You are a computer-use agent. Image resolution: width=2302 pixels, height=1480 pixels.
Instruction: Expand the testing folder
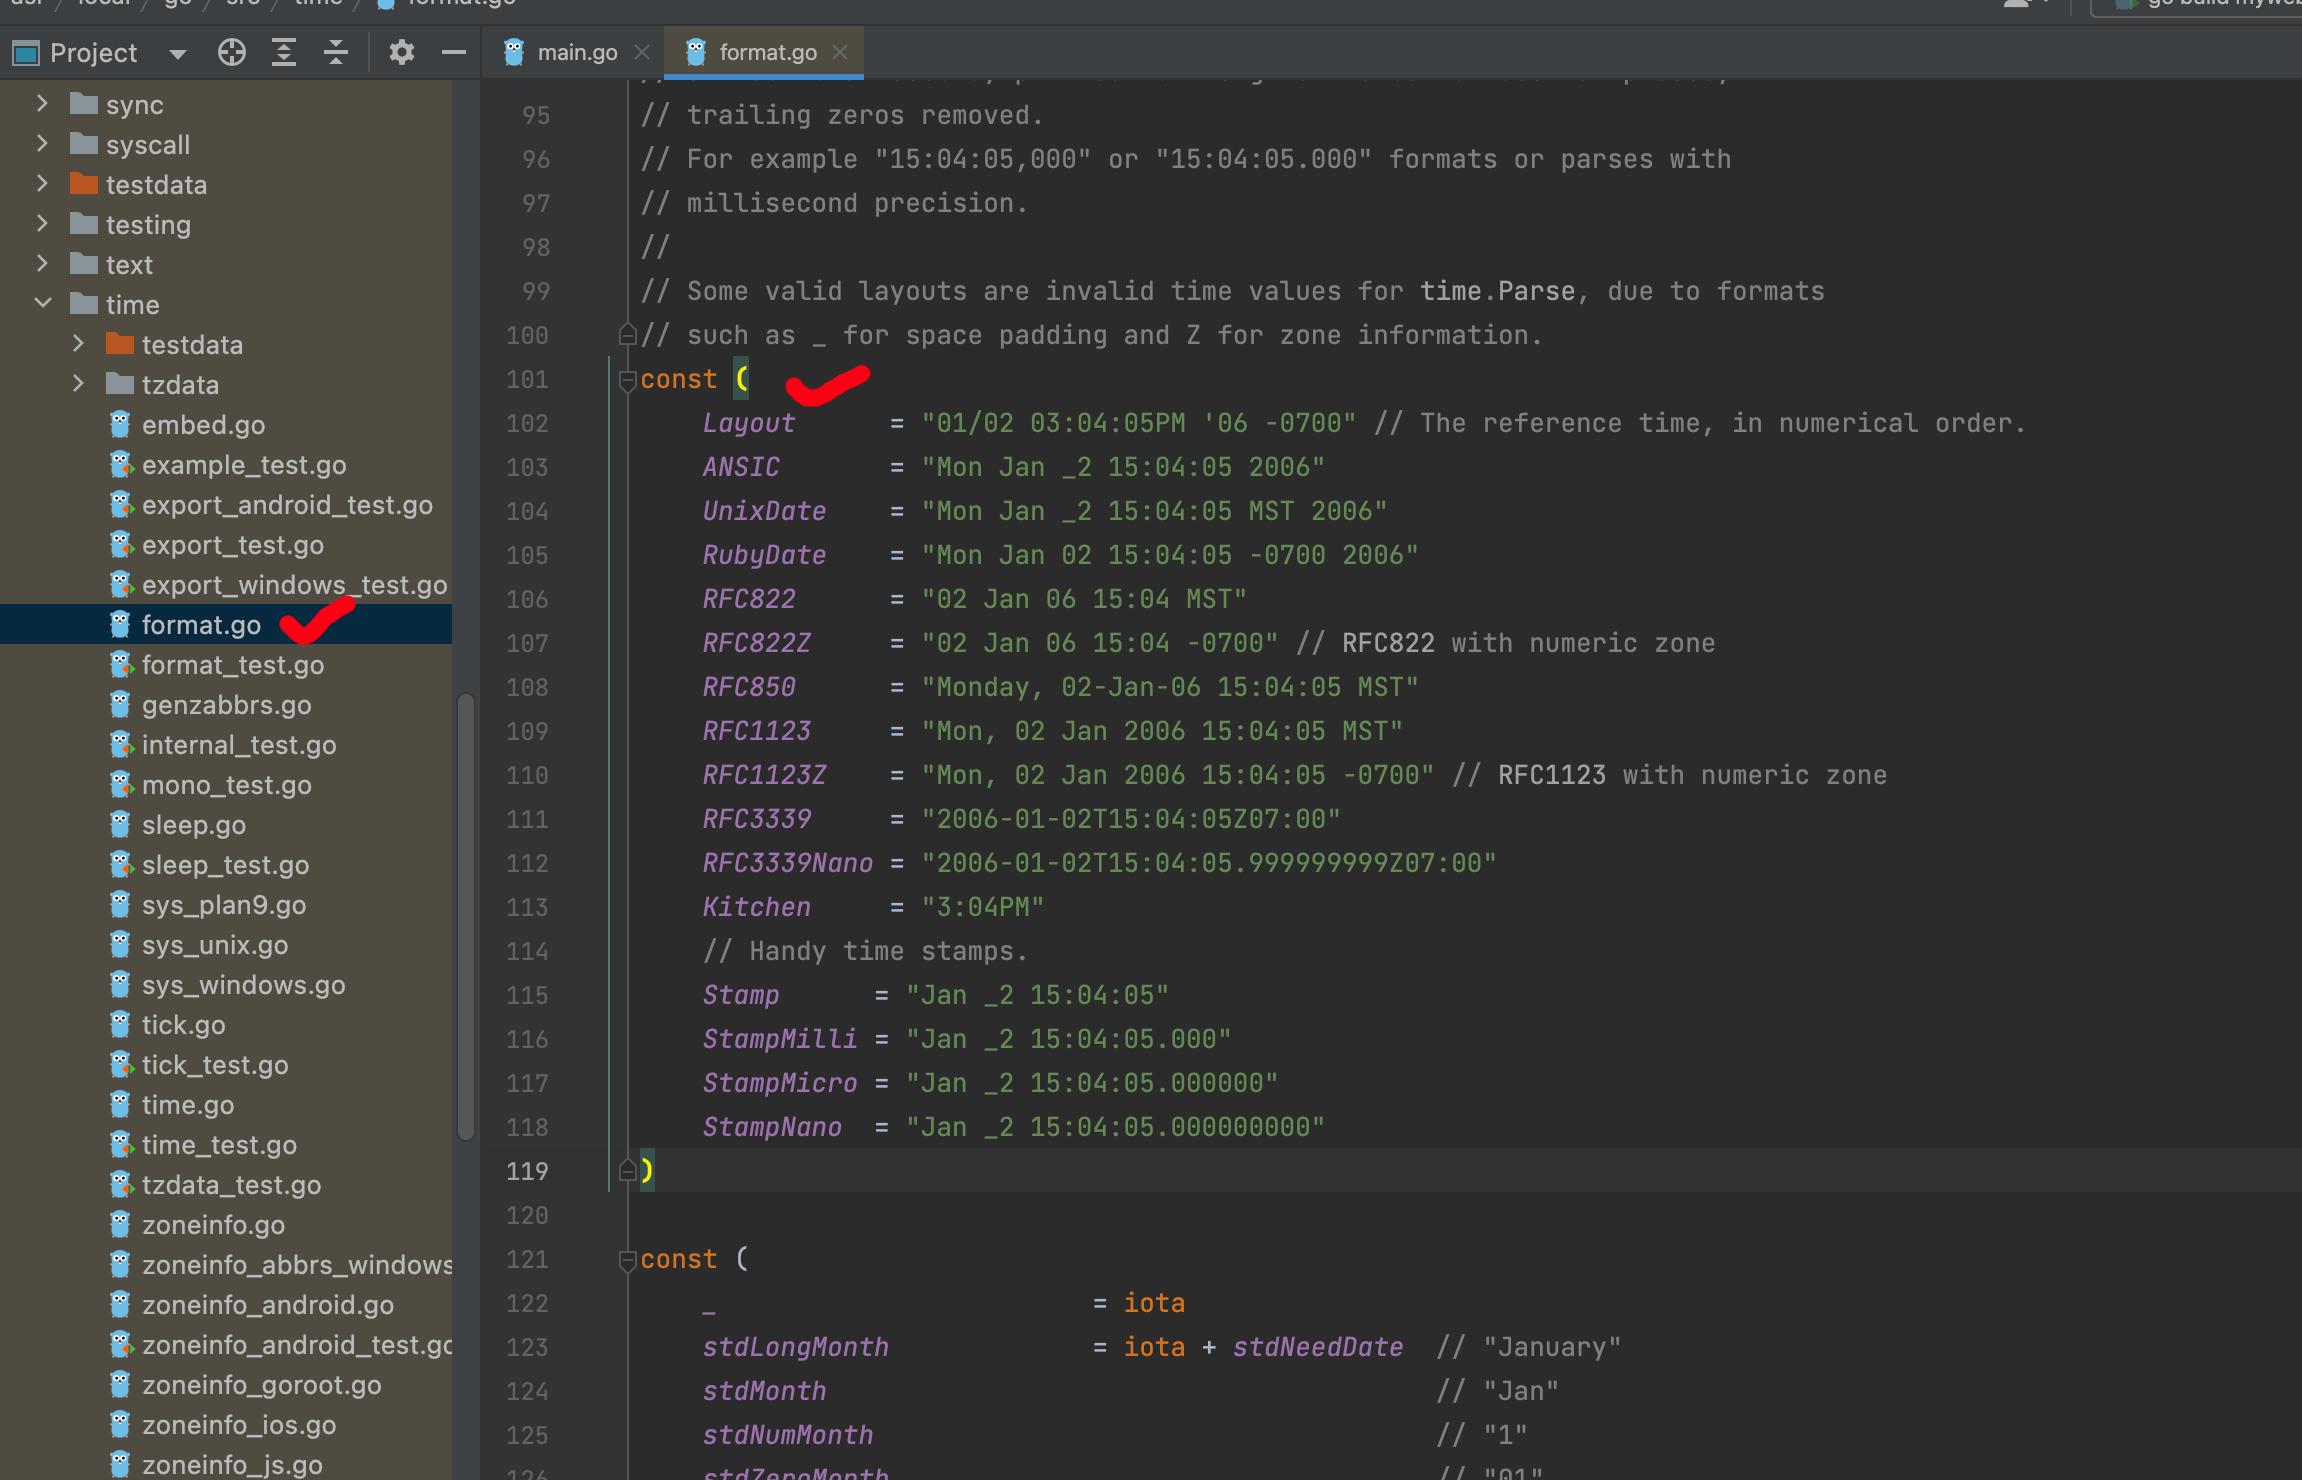42,224
